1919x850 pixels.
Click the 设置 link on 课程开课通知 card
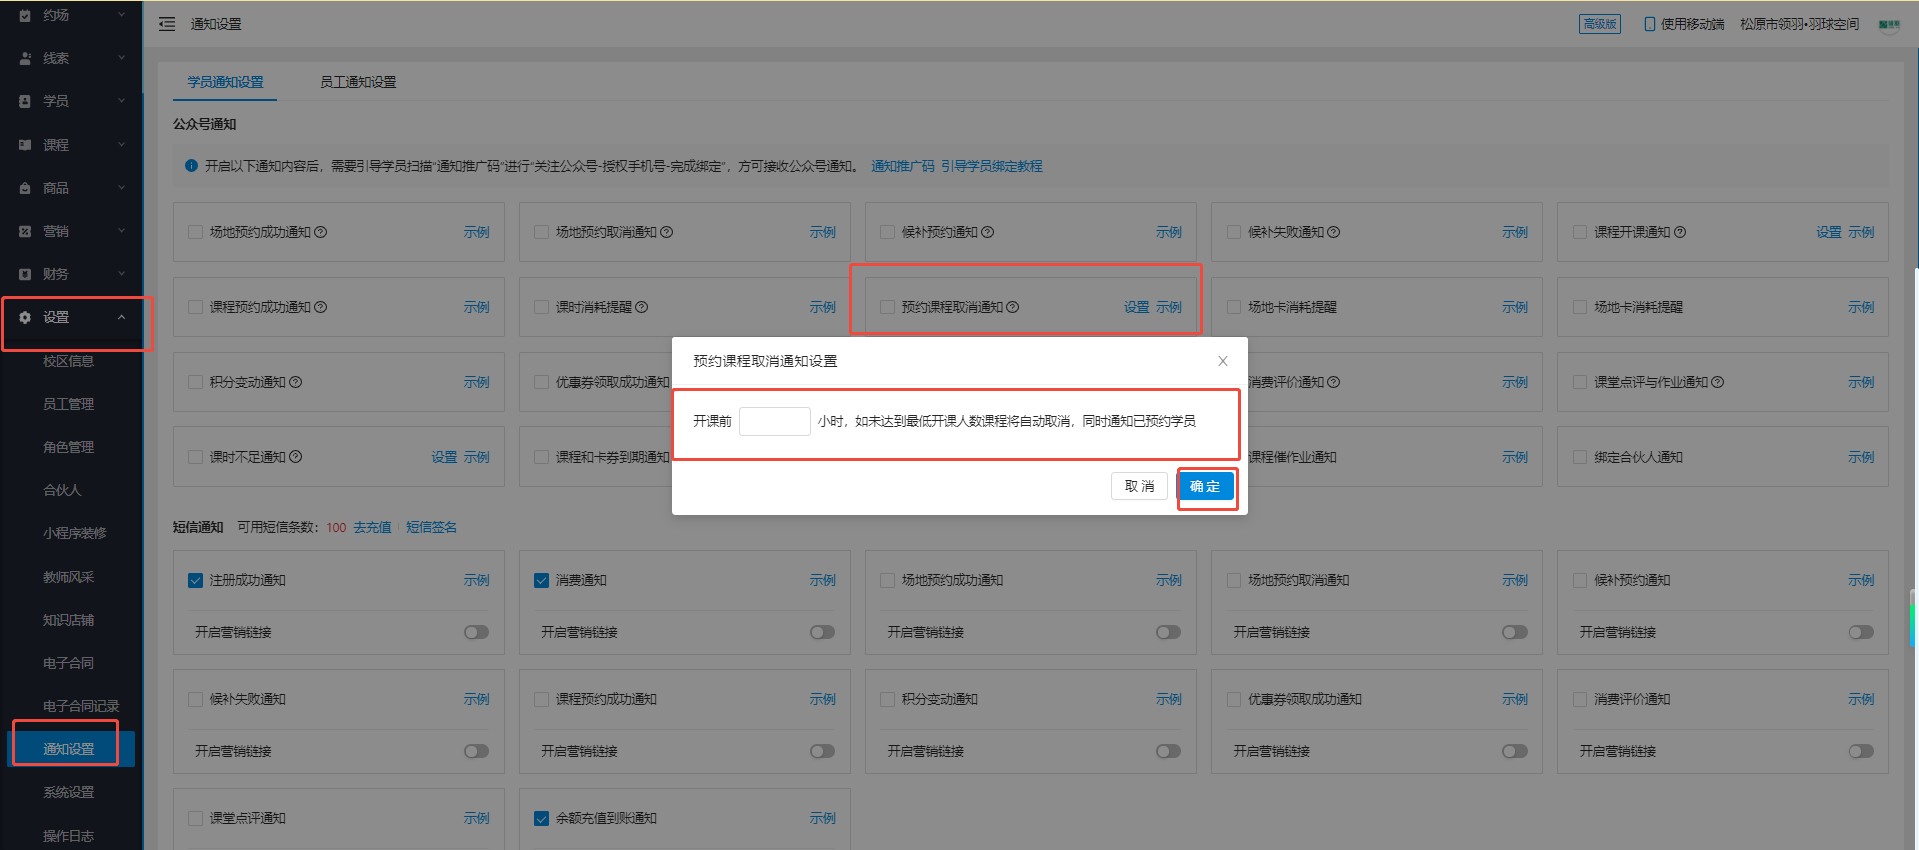tap(1829, 232)
